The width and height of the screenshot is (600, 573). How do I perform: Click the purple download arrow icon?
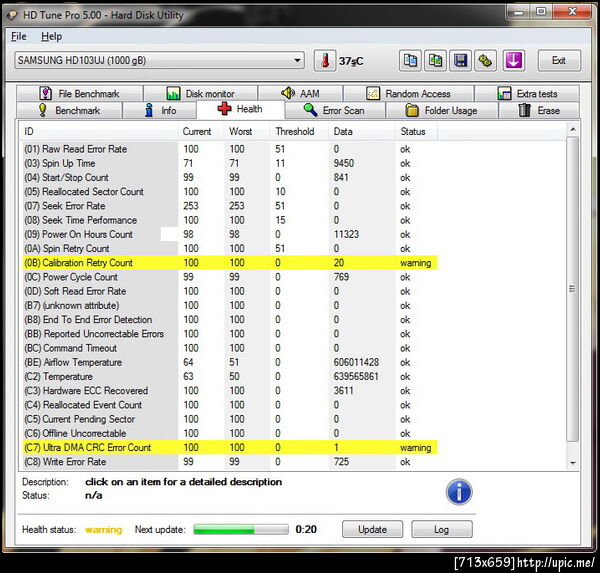(513, 60)
